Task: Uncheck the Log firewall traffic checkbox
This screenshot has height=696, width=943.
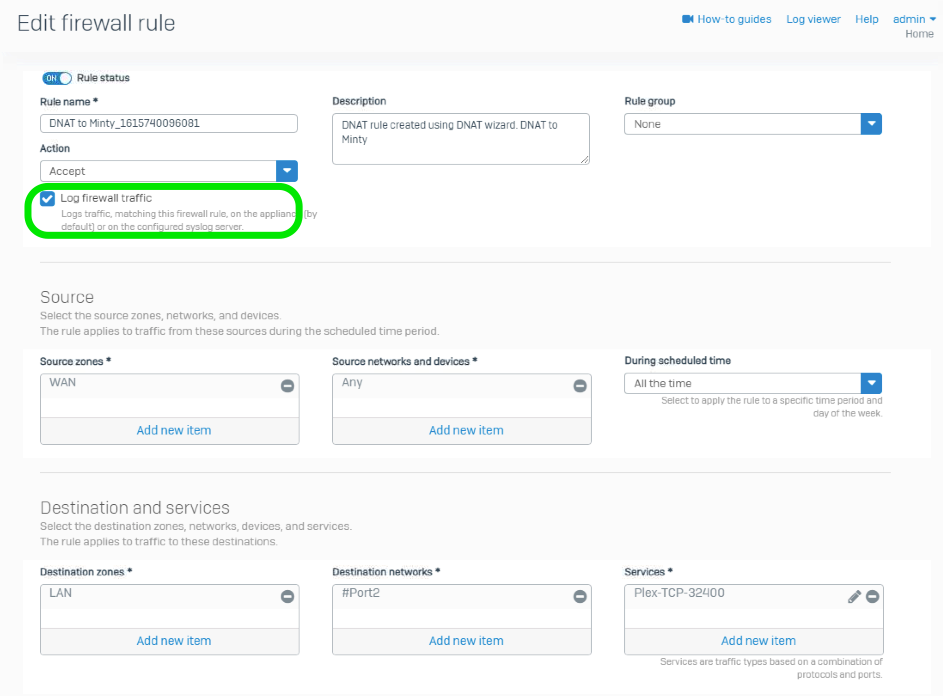Action: pyautogui.click(x=47, y=198)
